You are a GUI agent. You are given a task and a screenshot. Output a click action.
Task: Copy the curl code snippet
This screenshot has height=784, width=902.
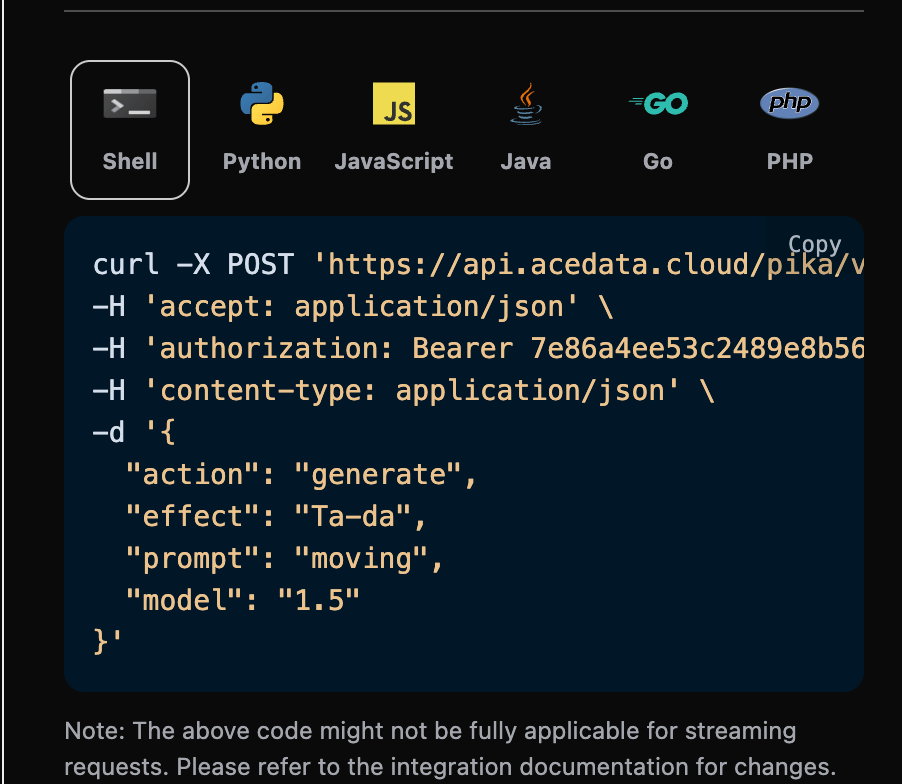pos(814,244)
